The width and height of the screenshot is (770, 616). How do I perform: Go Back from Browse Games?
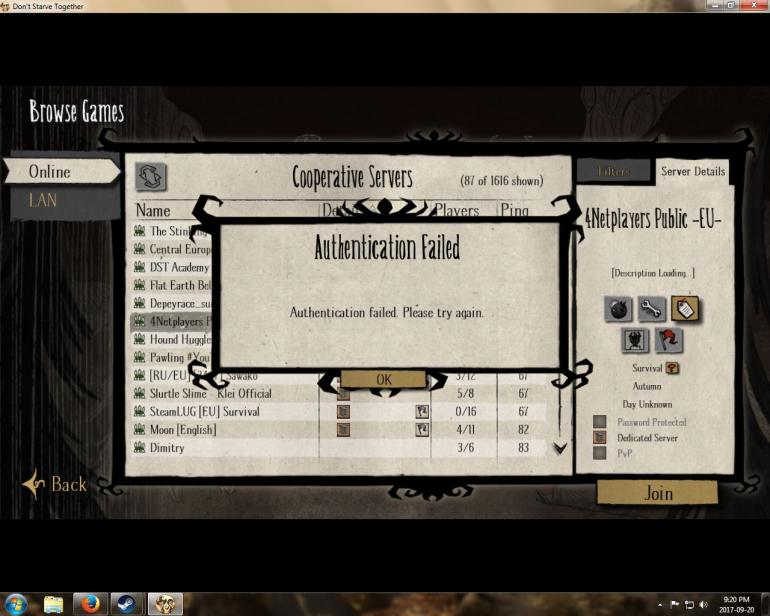55,485
